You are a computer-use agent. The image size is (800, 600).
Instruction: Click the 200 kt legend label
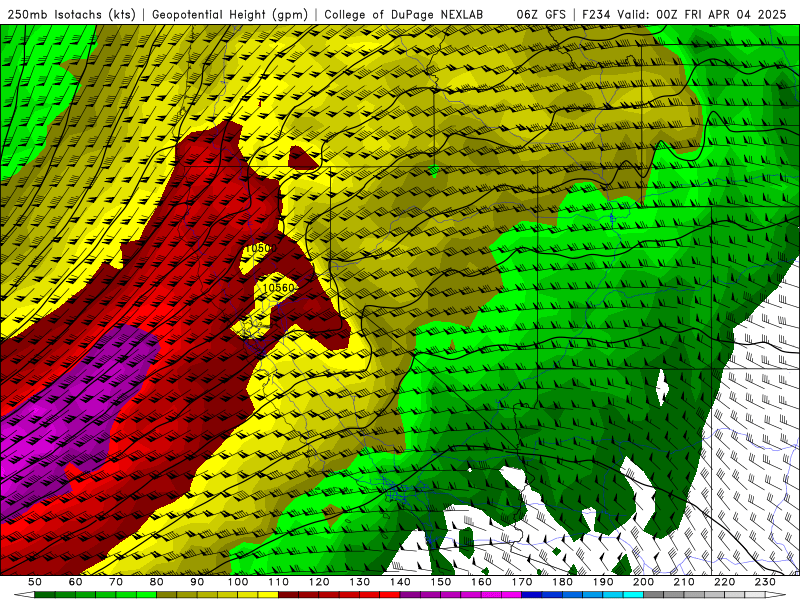click(644, 582)
